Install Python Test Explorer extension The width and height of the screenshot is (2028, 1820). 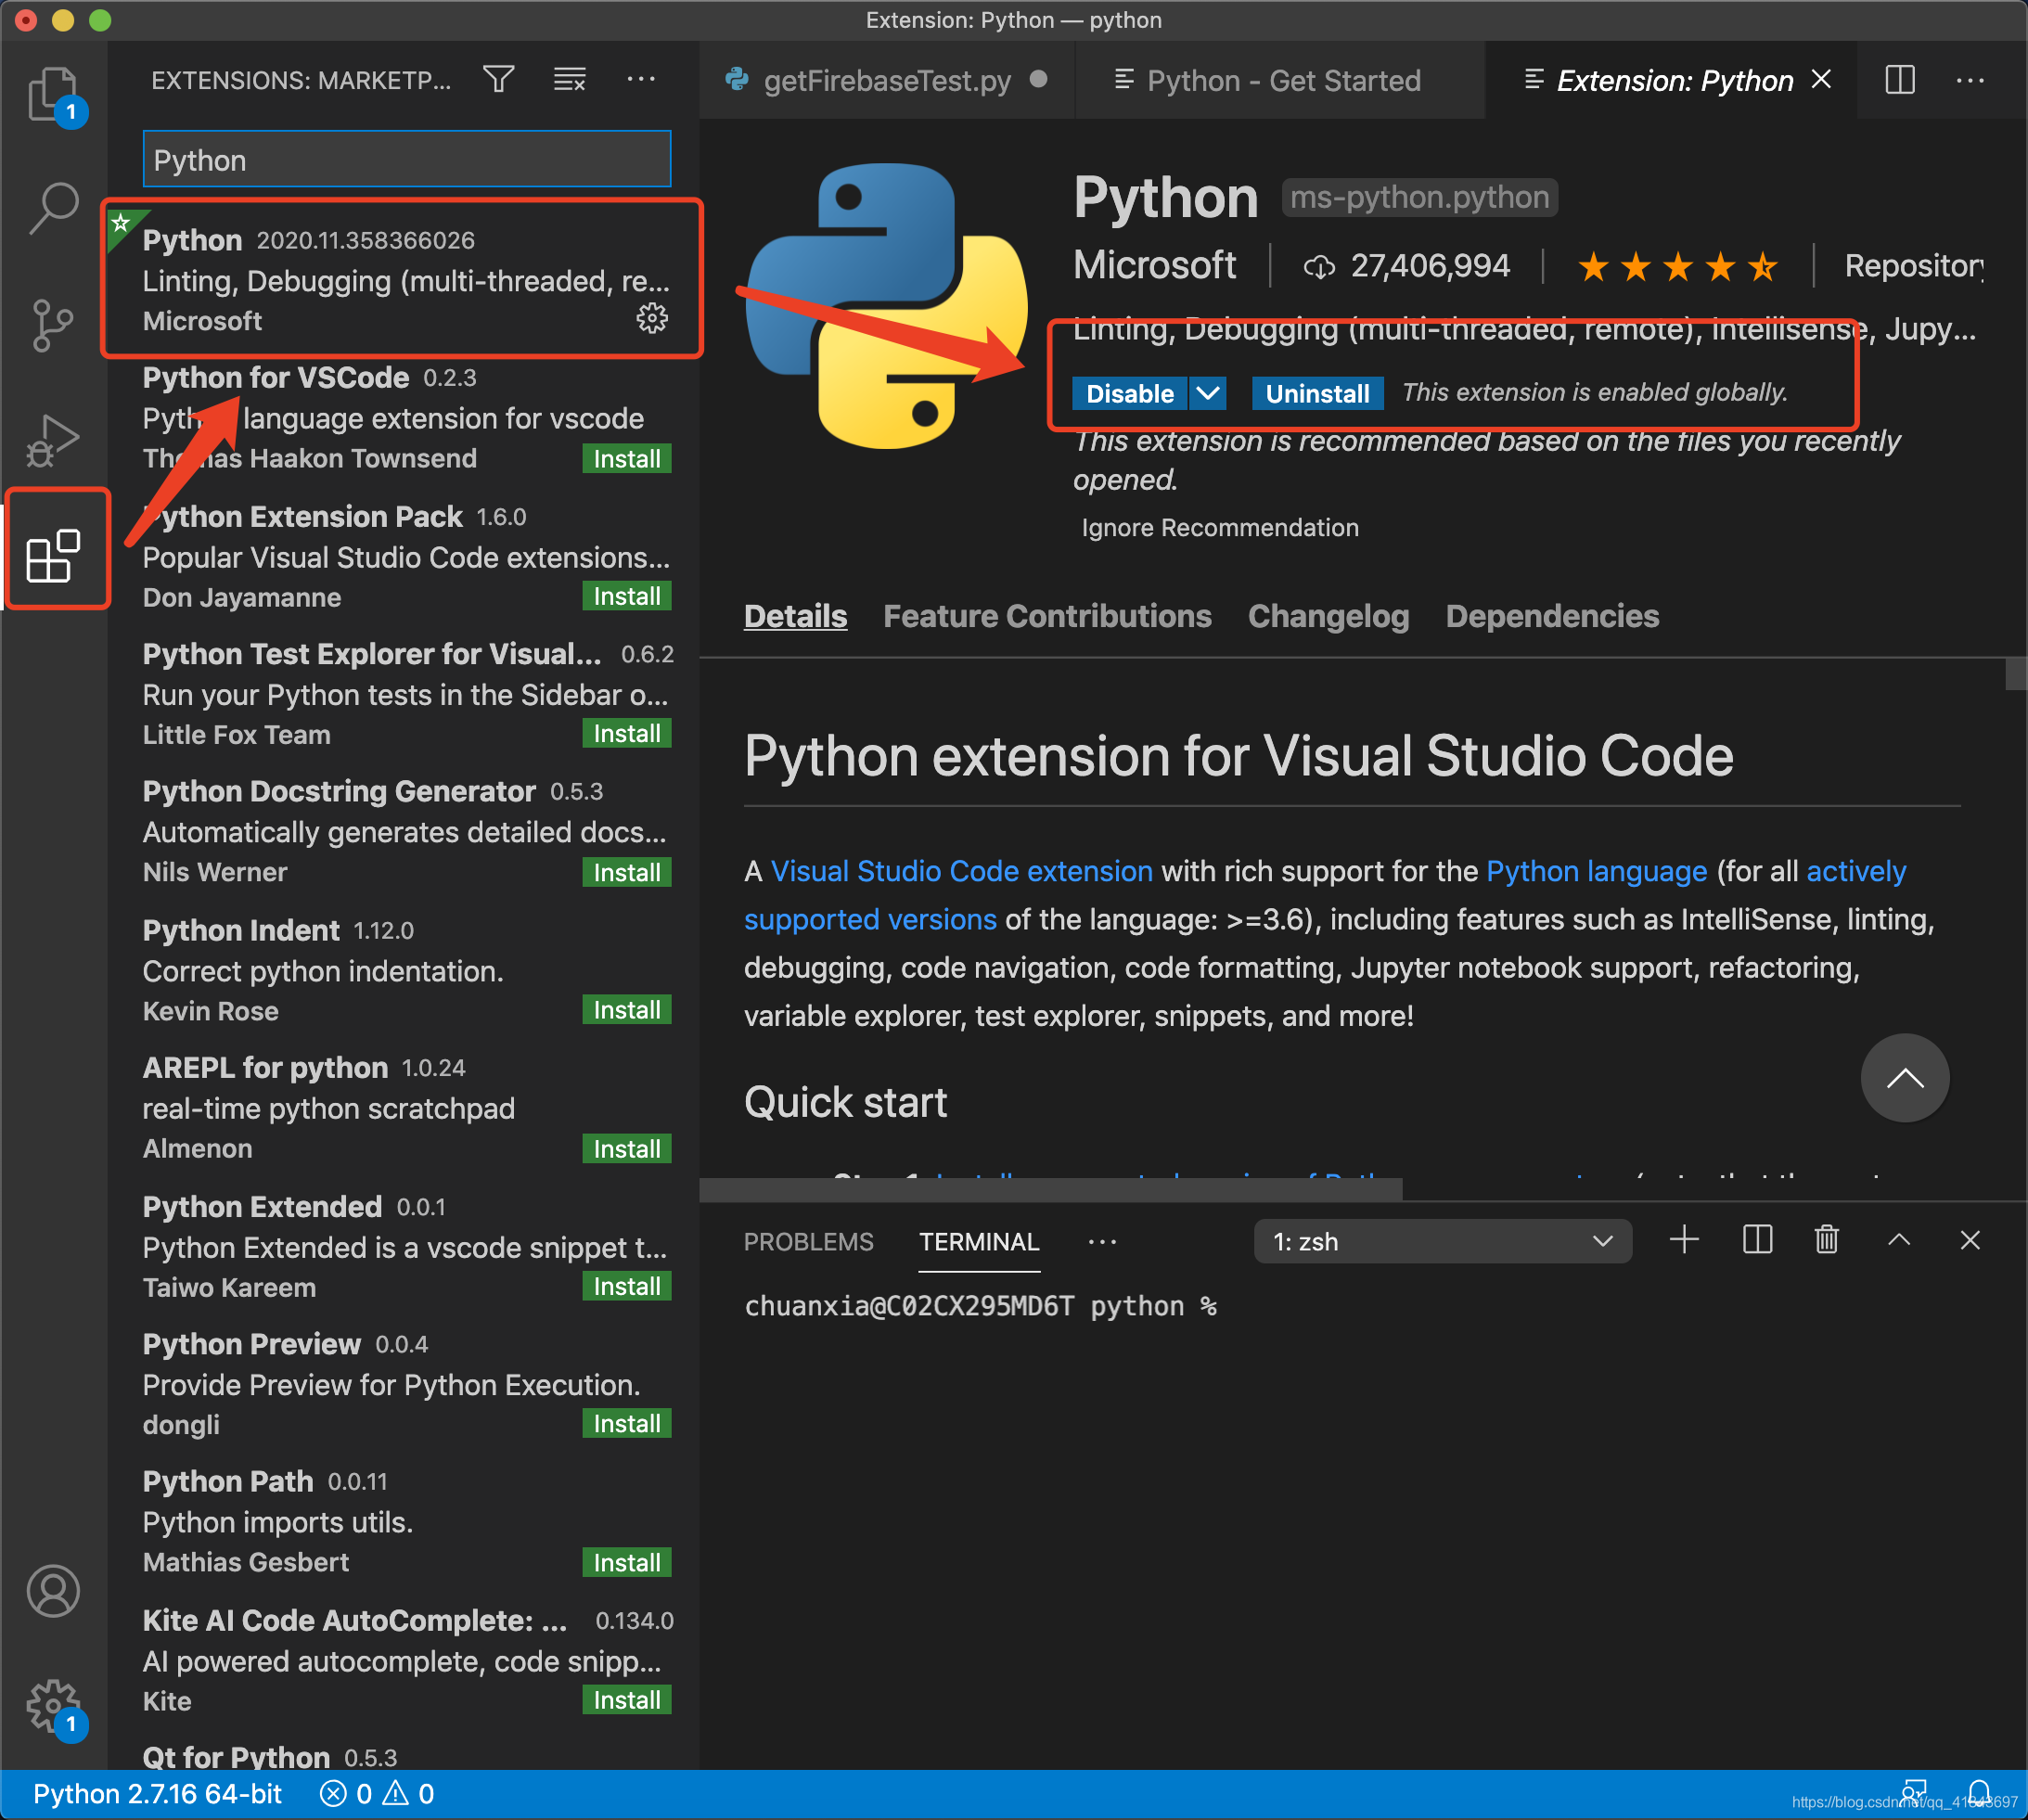[x=626, y=733]
